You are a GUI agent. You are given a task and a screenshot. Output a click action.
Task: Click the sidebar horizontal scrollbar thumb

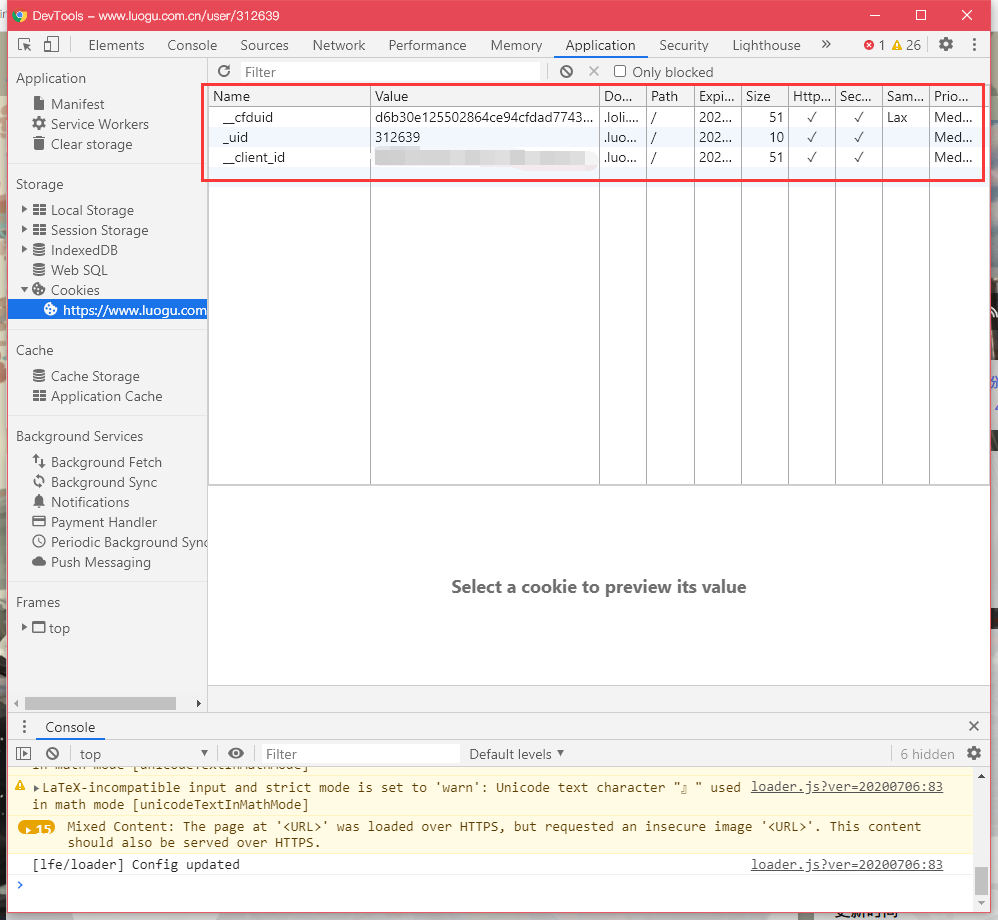(x=100, y=703)
